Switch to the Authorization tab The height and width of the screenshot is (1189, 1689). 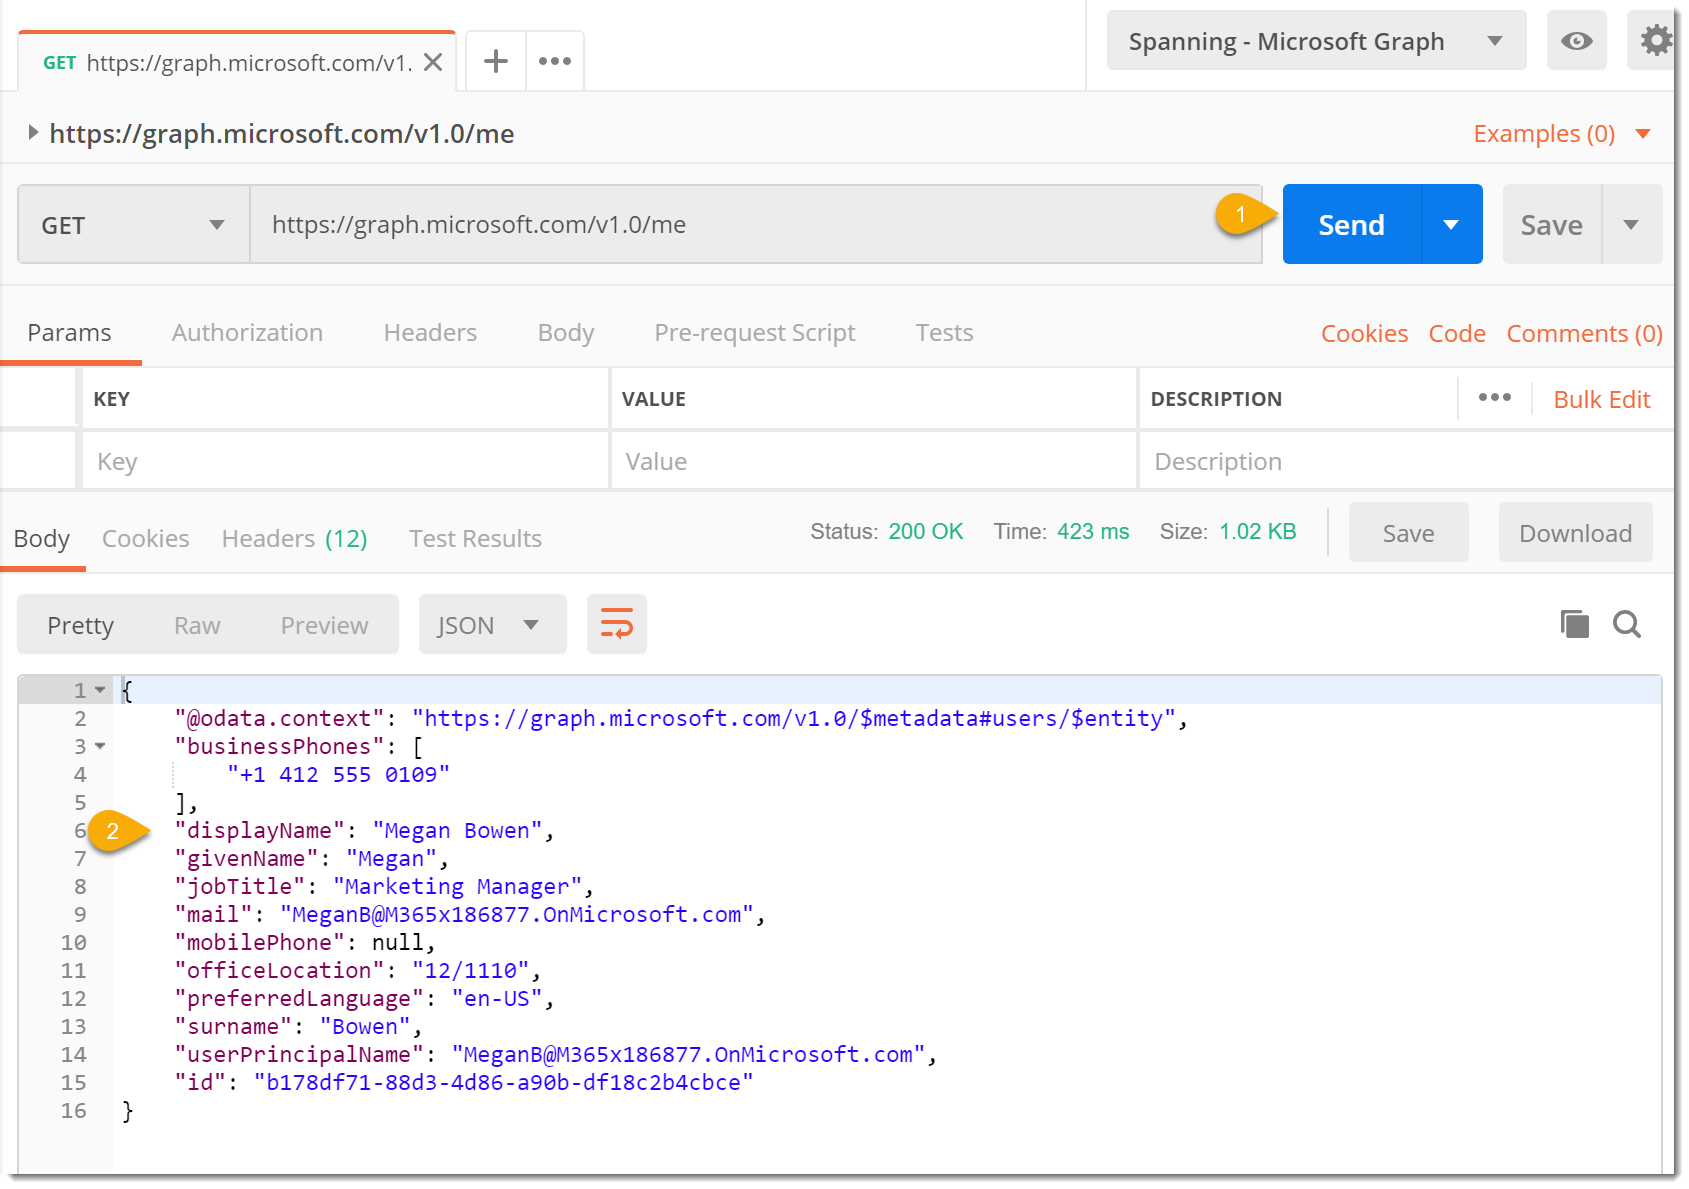247,333
